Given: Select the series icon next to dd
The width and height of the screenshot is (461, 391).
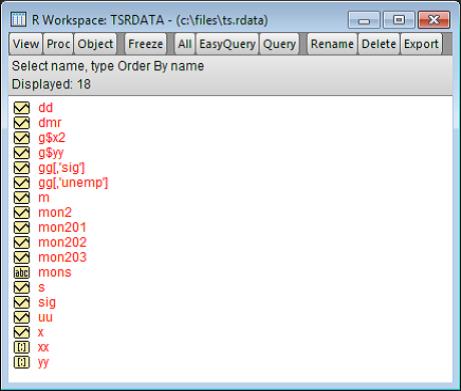Looking at the screenshot, I should [22, 108].
